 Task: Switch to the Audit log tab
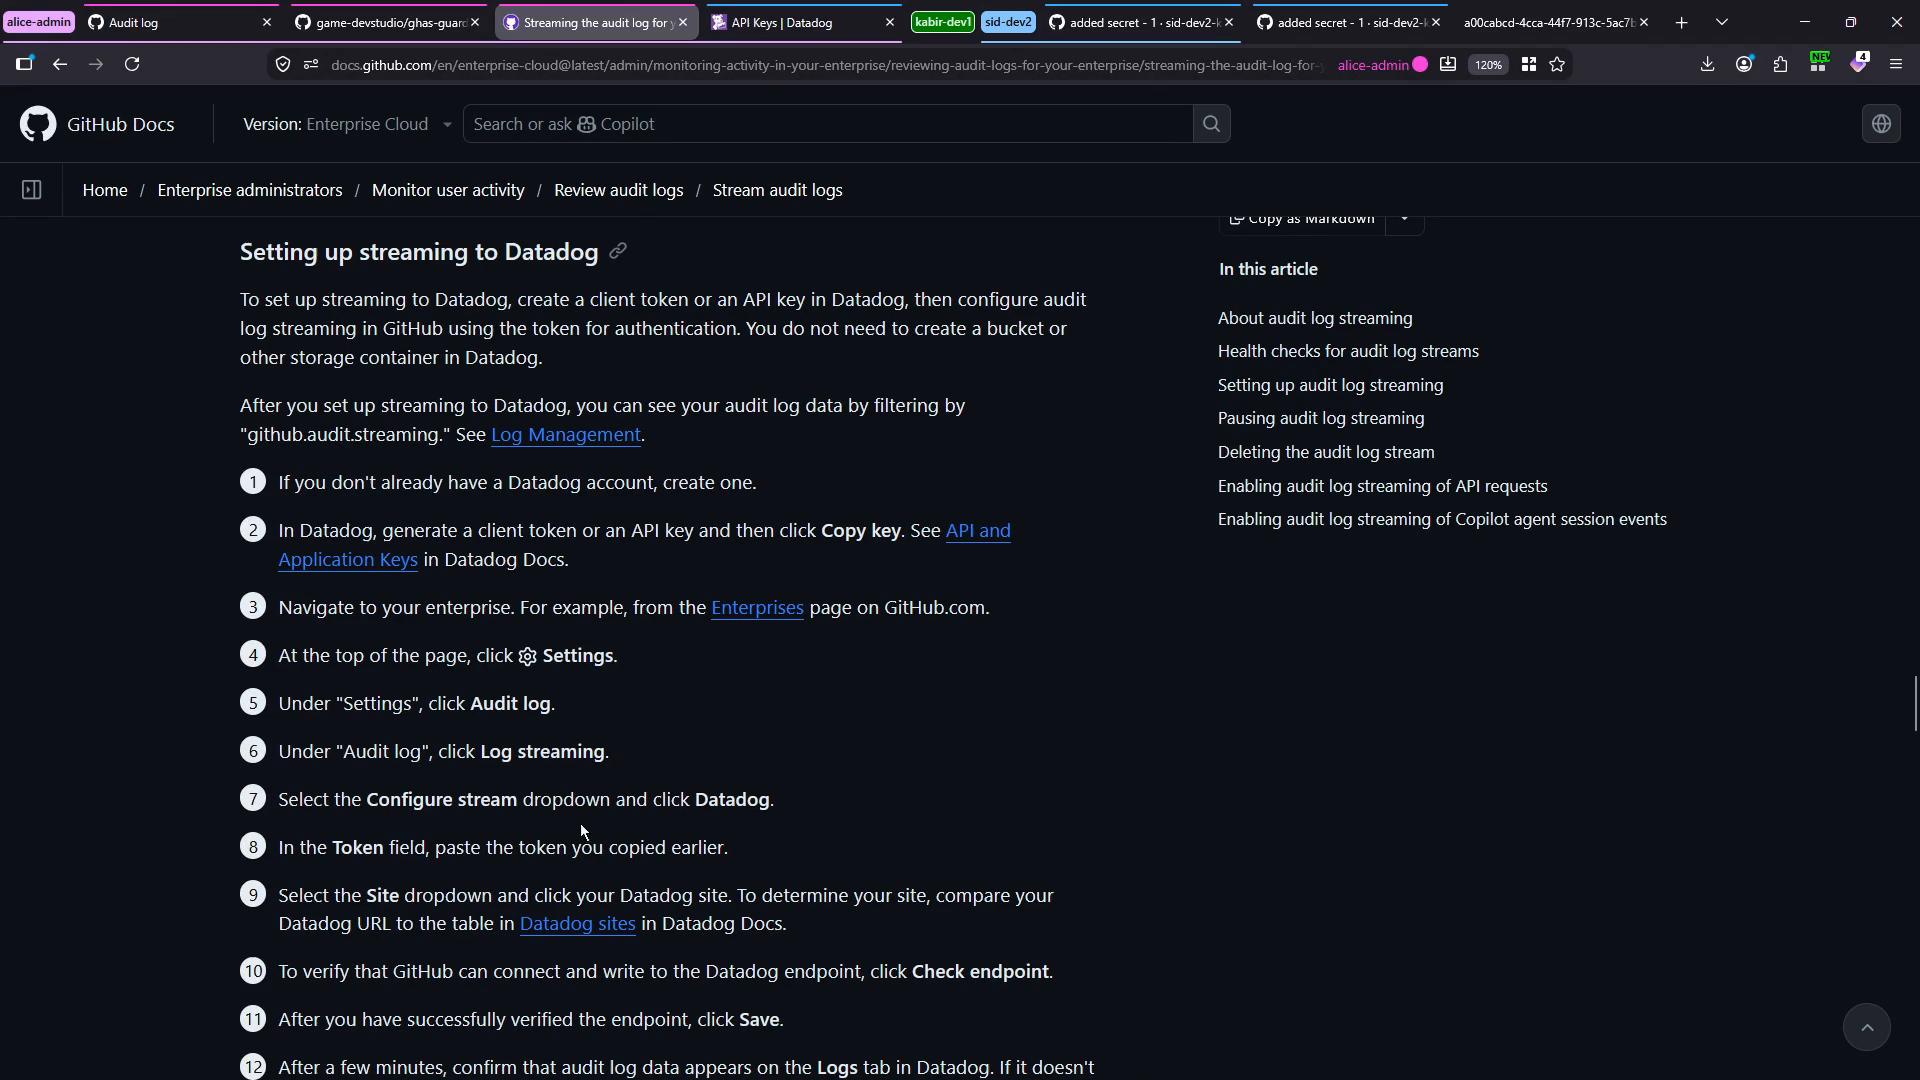coord(170,22)
